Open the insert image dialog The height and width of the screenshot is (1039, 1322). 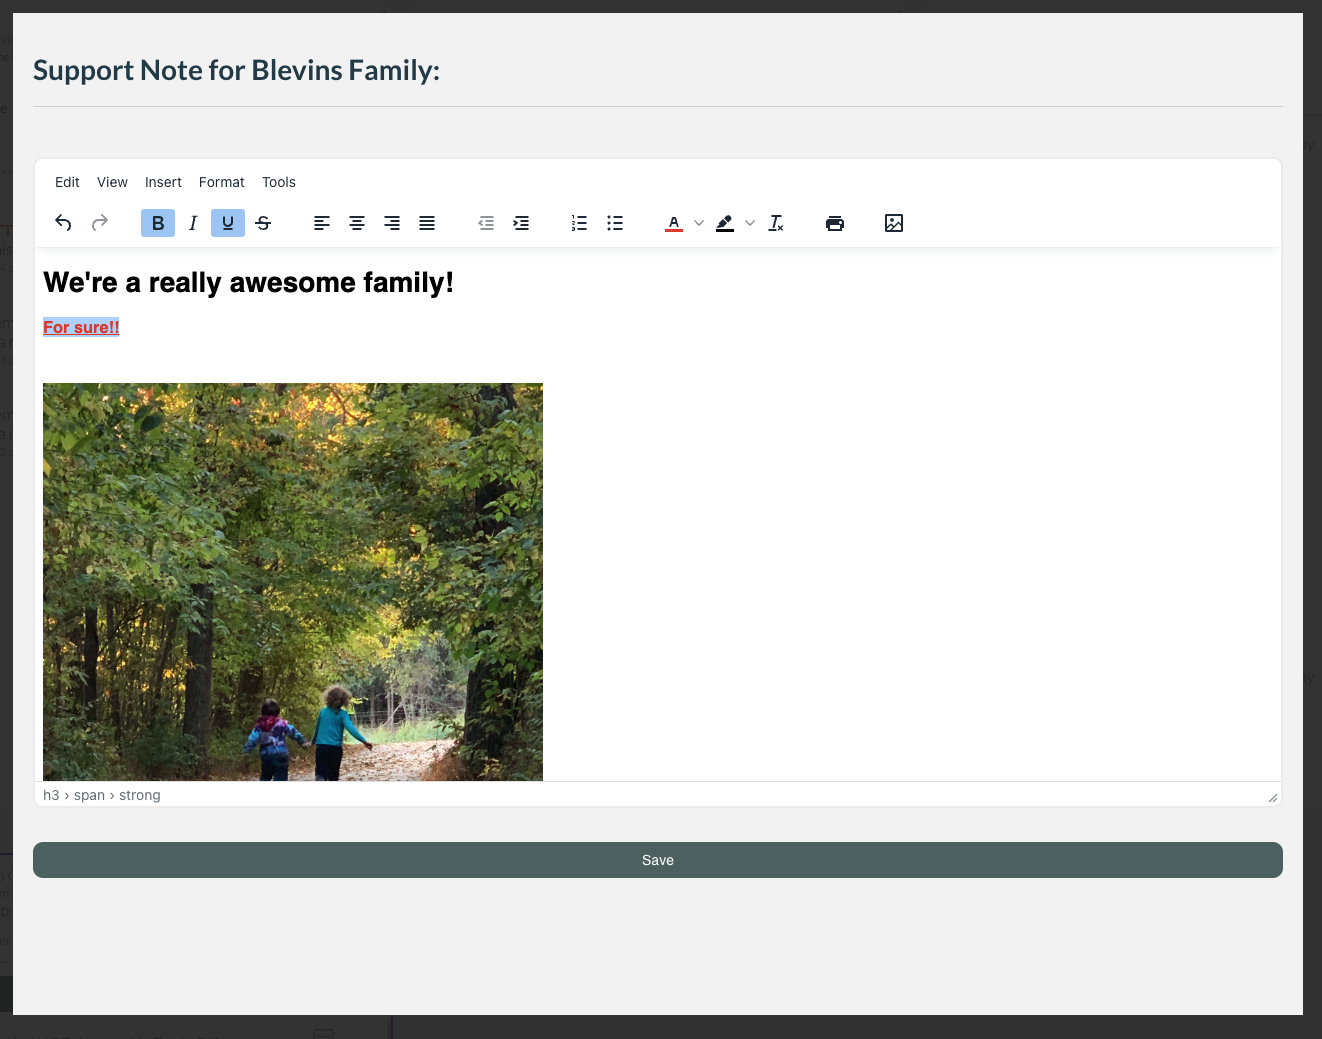894,223
